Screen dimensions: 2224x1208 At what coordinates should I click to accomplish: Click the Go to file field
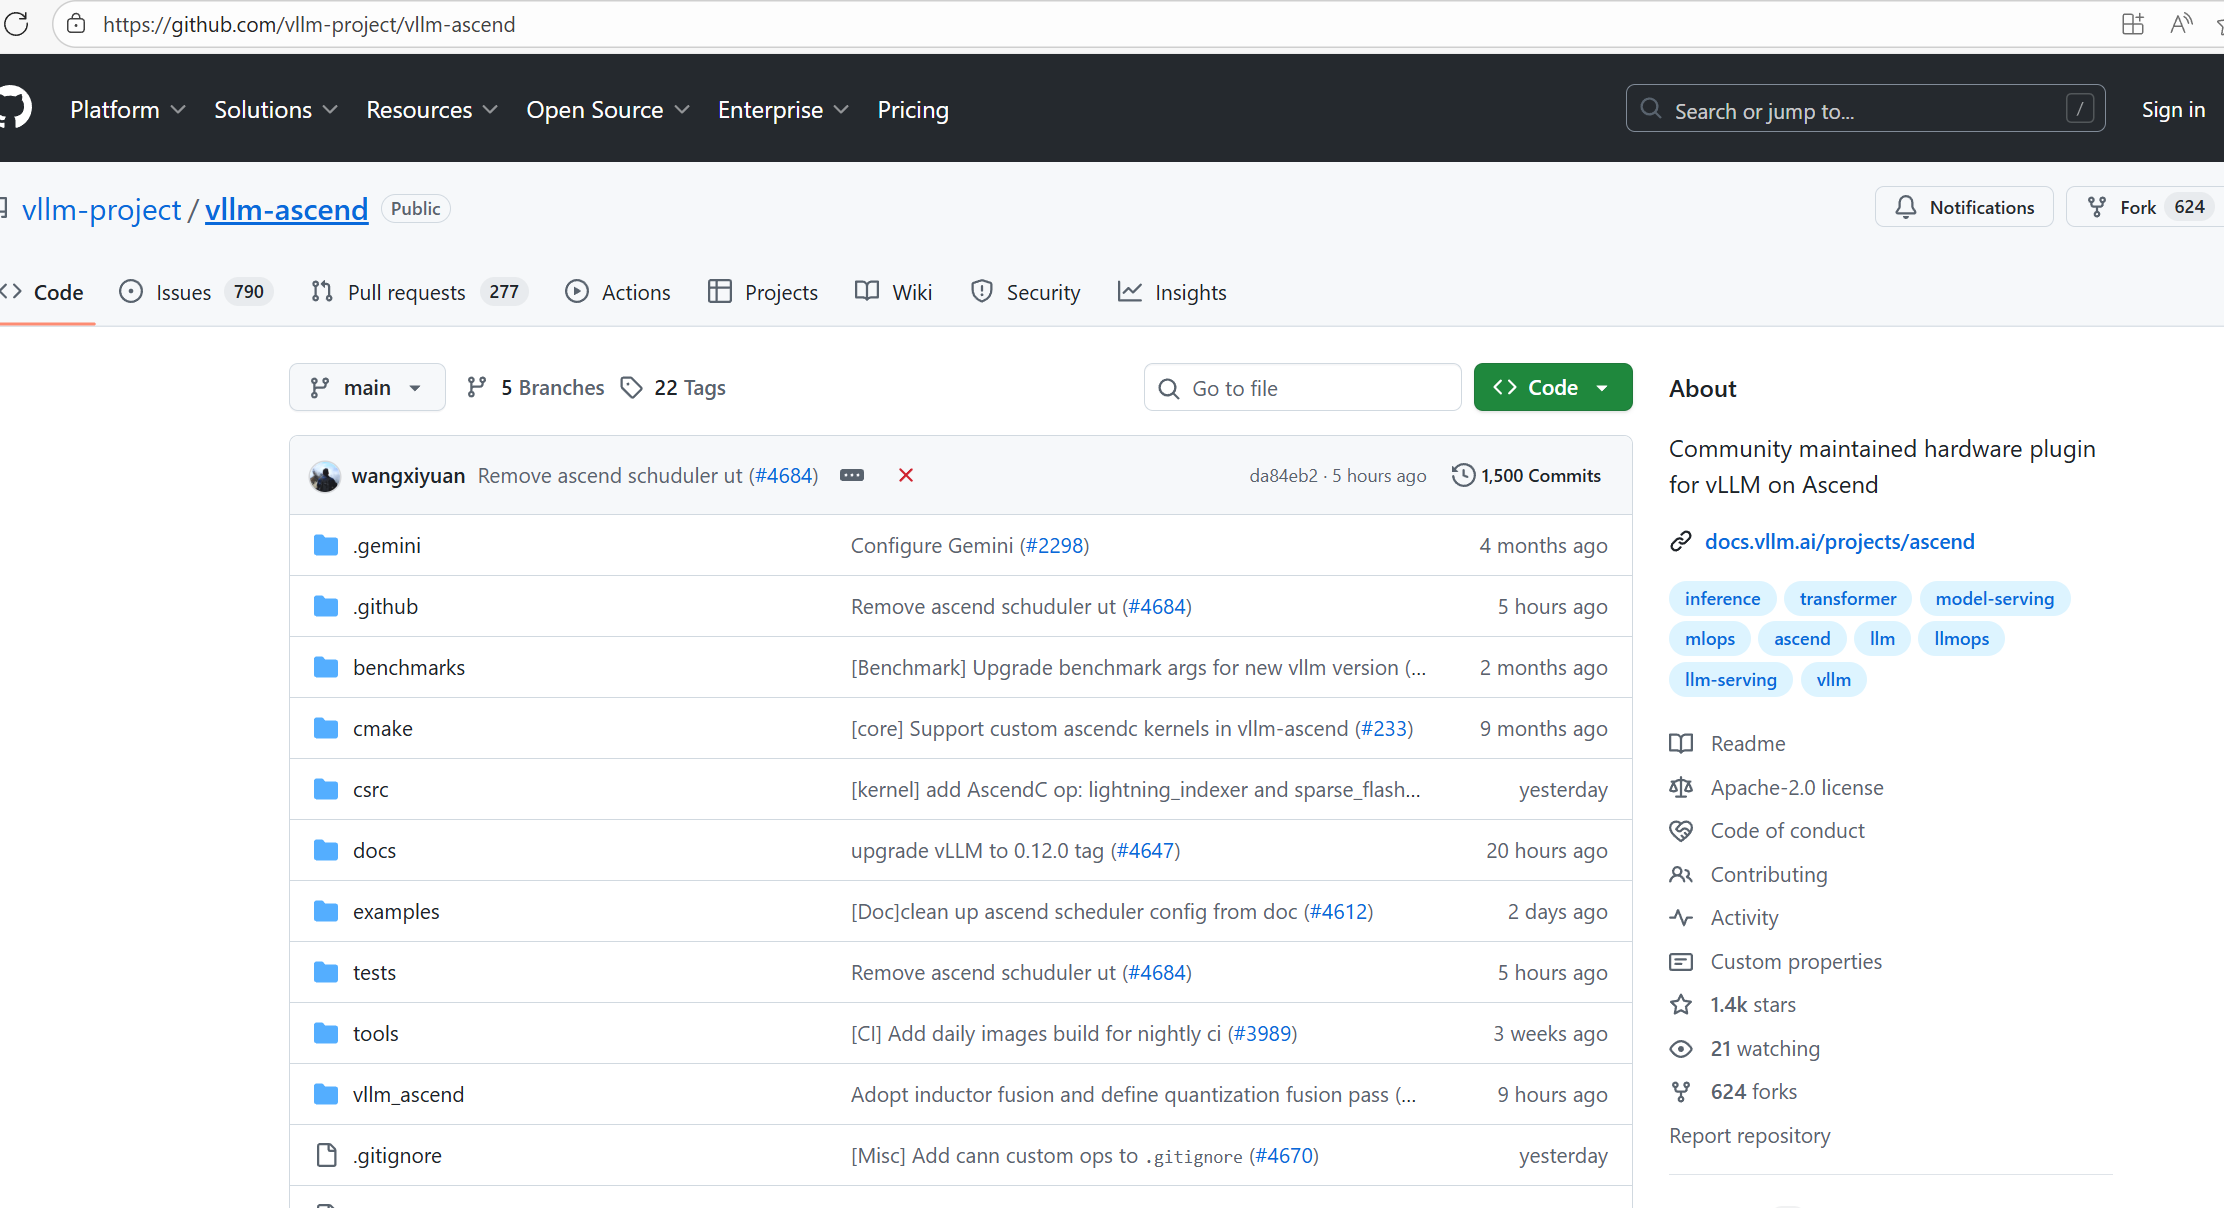click(x=1302, y=388)
